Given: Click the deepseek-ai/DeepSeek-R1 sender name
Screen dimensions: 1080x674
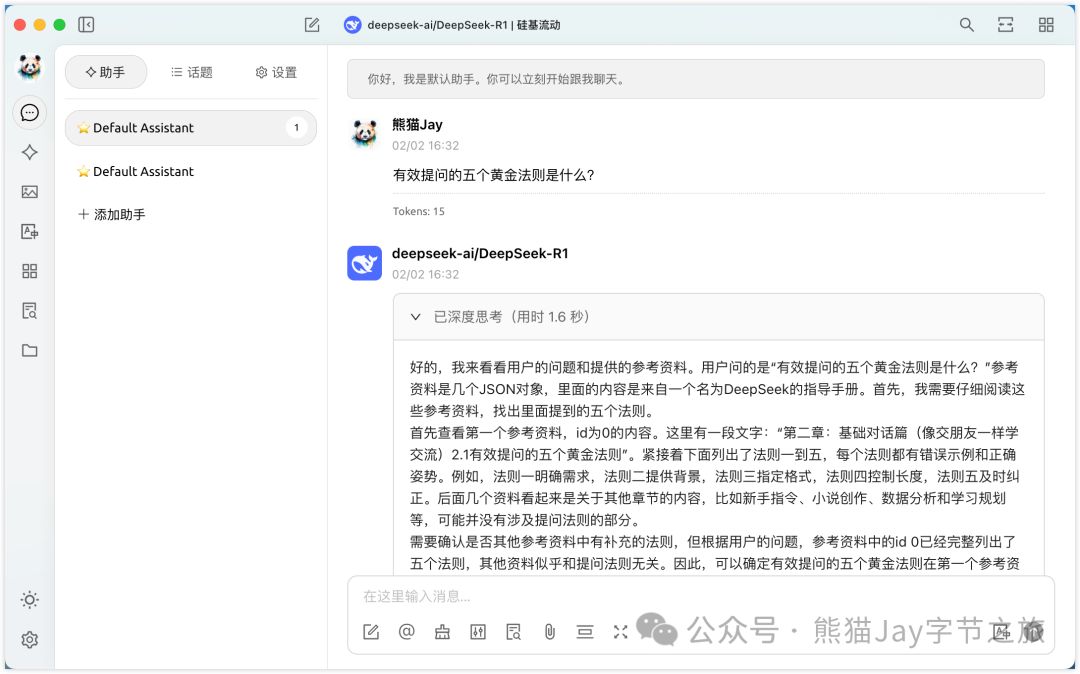Looking at the screenshot, I should (480, 253).
